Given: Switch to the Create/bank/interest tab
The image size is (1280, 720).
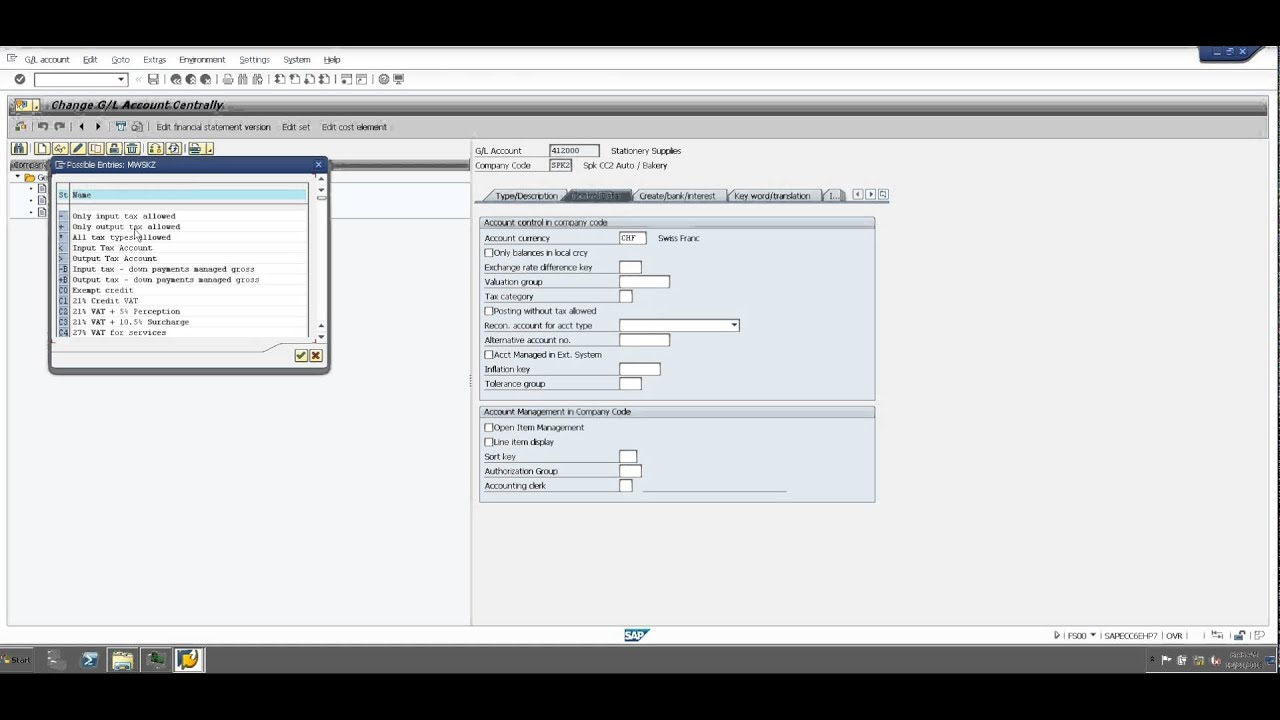Looking at the screenshot, I should click(x=676, y=196).
